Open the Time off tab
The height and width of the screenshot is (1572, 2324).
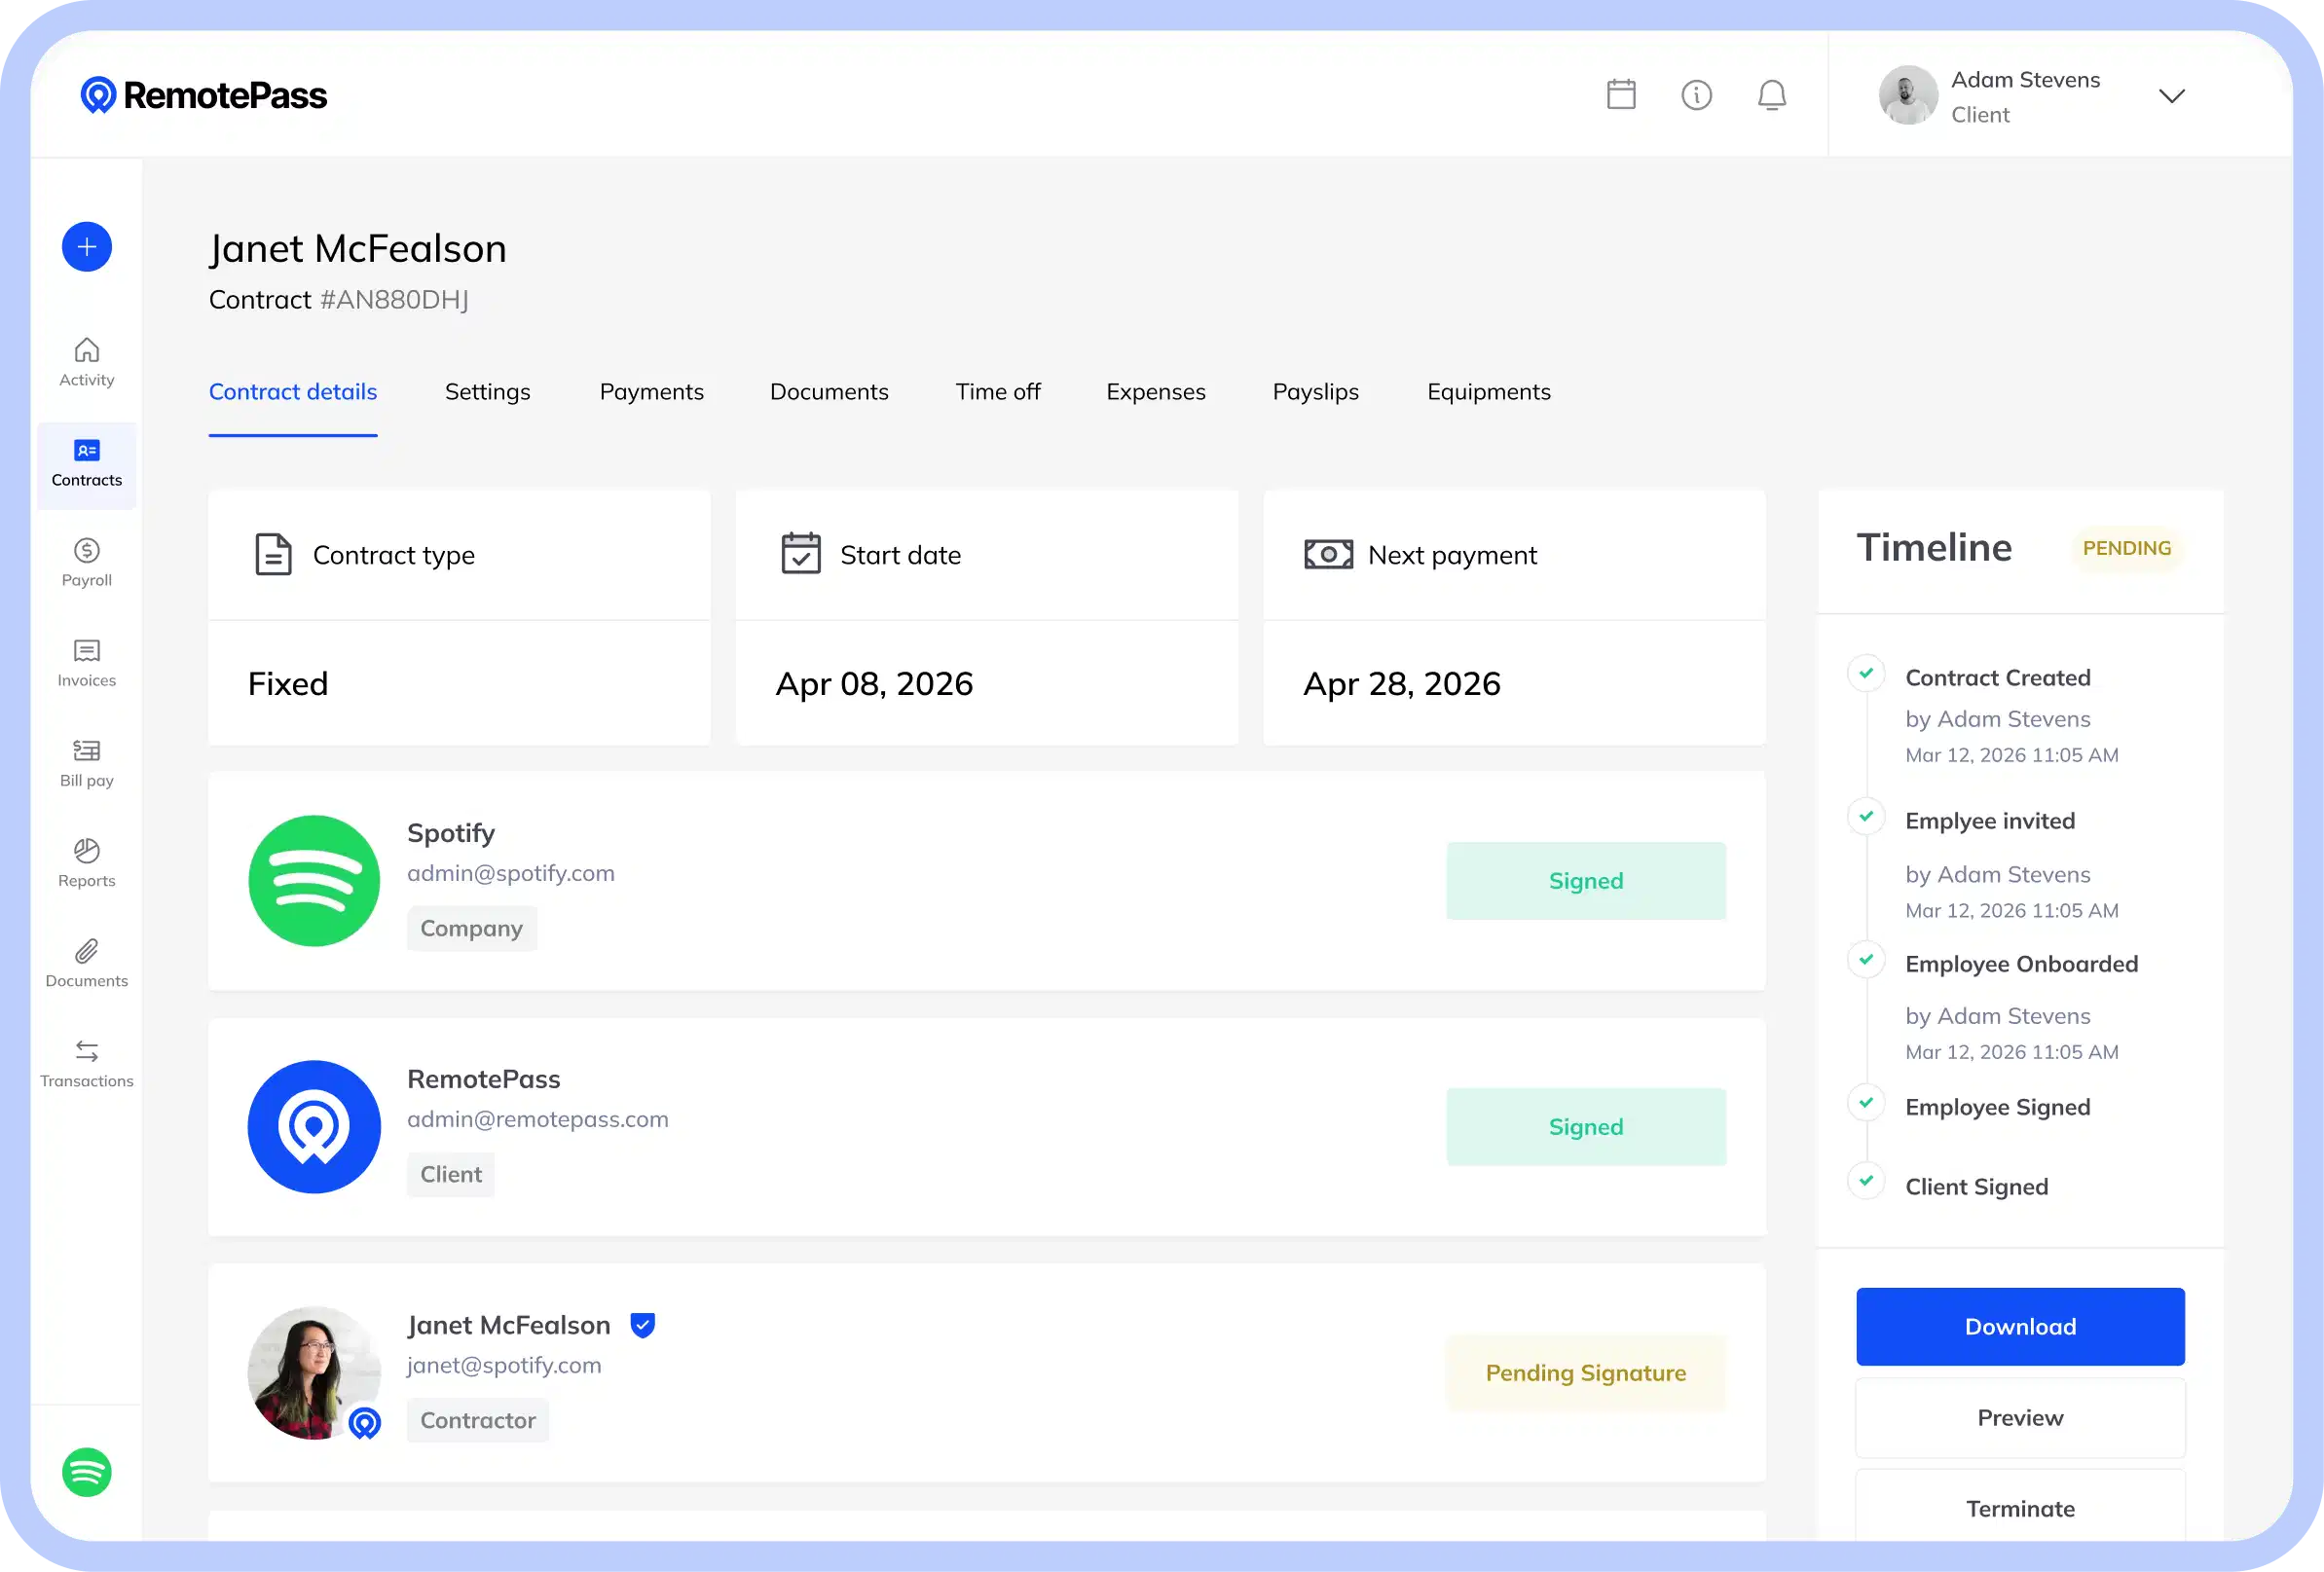click(997, 392)
